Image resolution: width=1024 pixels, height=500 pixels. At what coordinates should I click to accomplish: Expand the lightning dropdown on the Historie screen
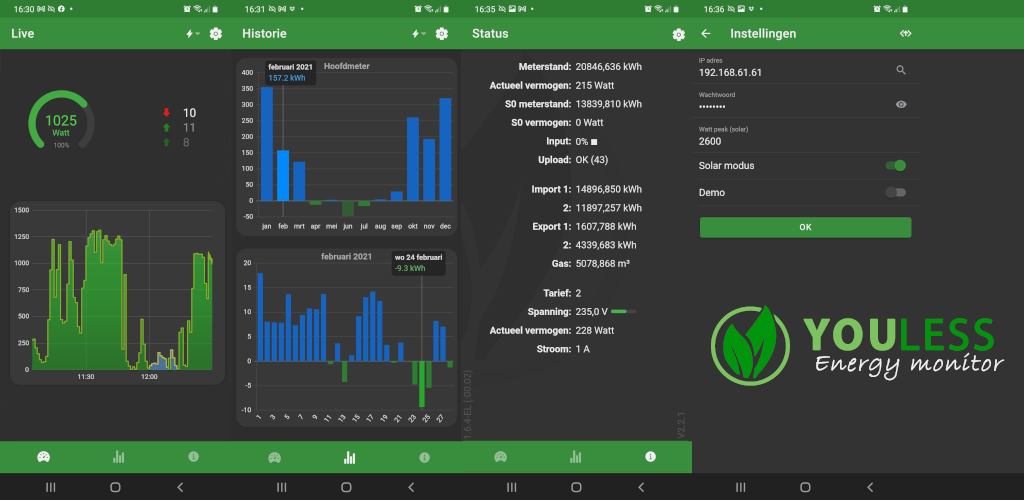[x=419, y=34]
